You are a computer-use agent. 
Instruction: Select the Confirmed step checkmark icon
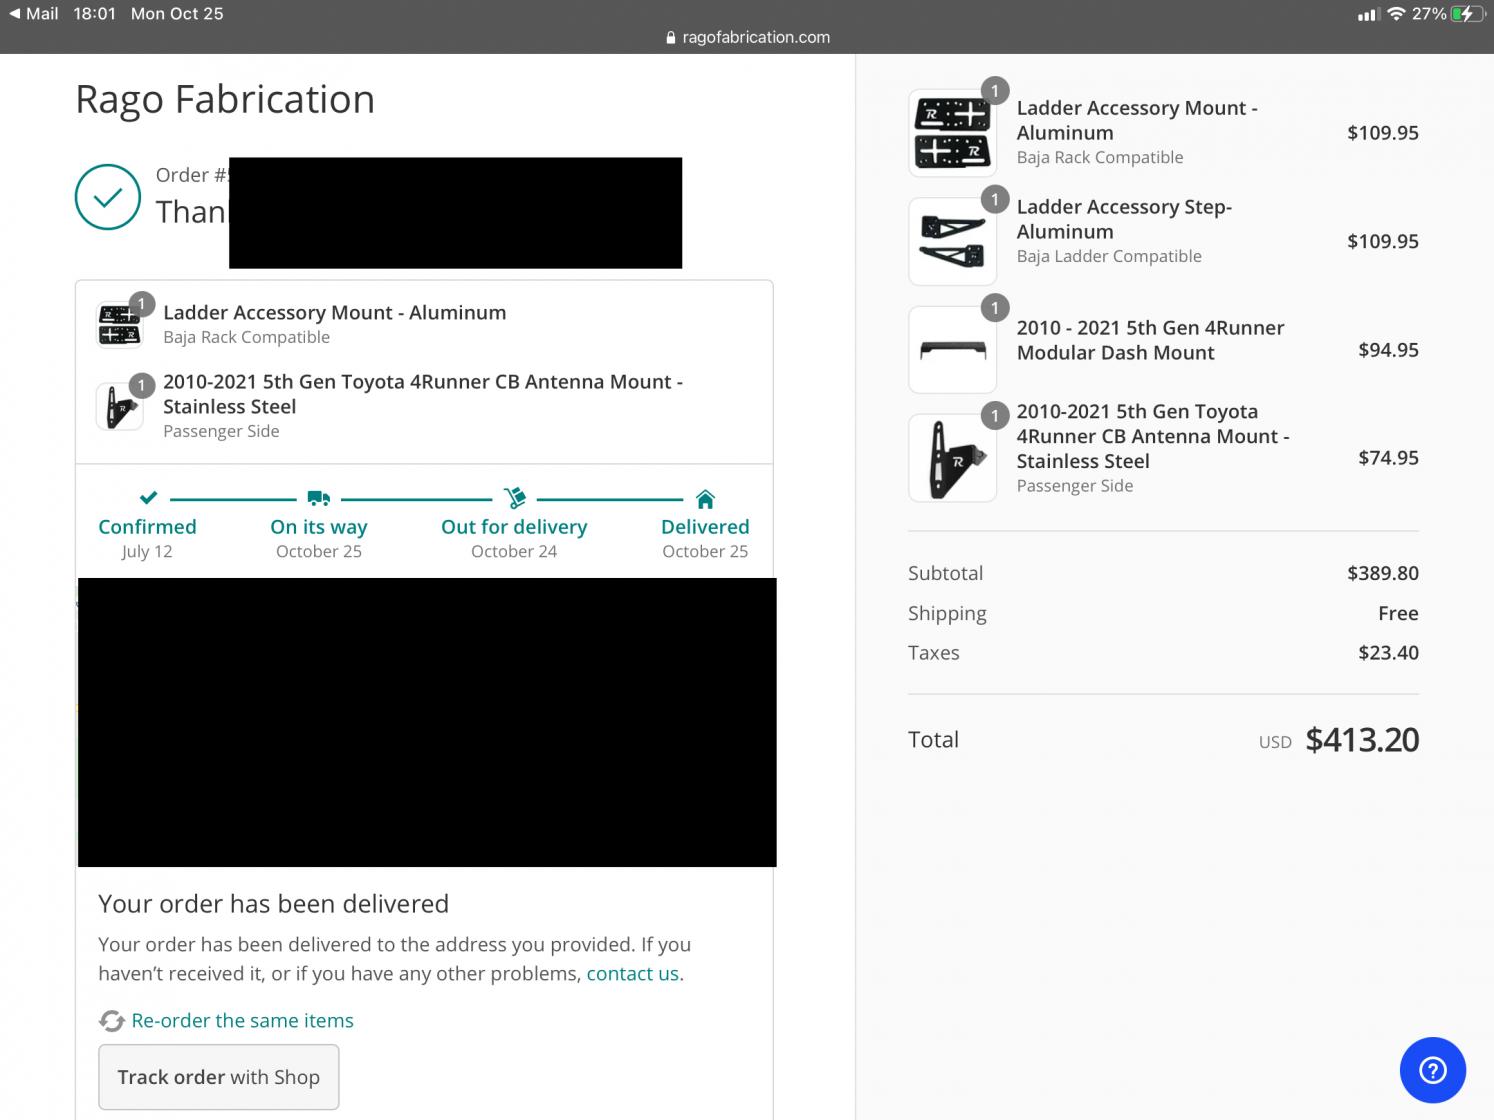148,497
